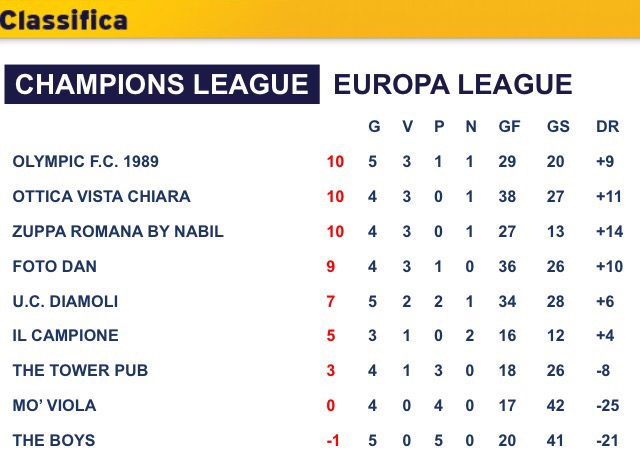The image size is (640, 461).
Task: Click The Boys' -1 points value
Action: (x=335, y=441)
